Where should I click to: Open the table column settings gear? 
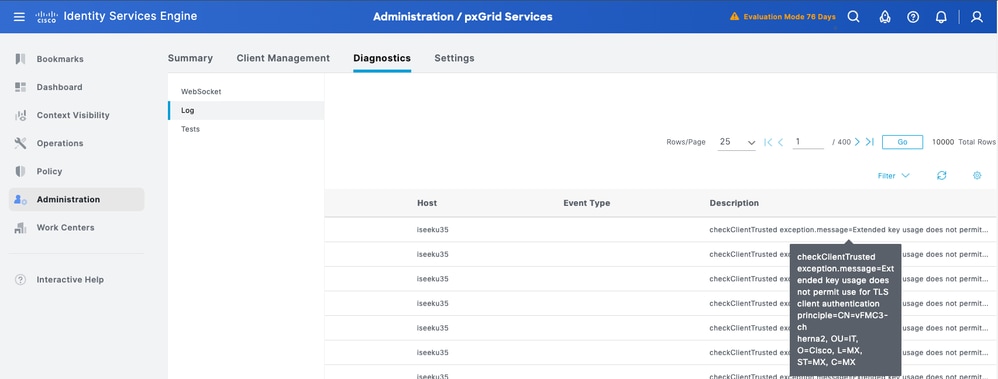(977, 175)
